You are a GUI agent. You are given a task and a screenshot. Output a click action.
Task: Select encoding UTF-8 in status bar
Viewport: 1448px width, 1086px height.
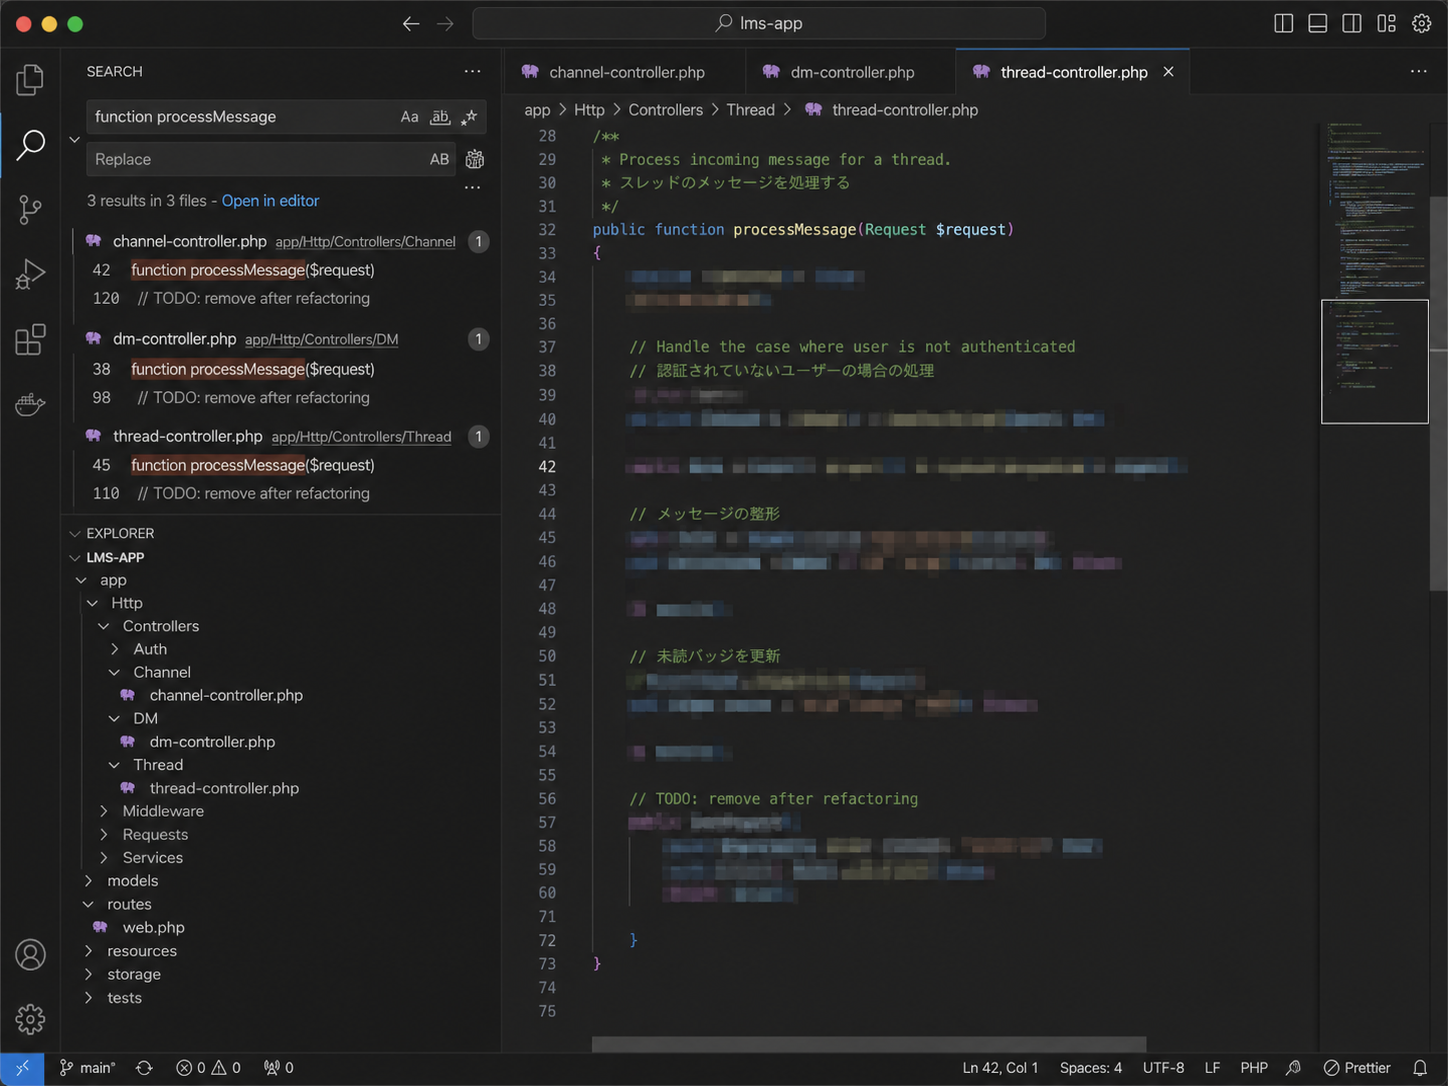(x=1163, y=1068)
